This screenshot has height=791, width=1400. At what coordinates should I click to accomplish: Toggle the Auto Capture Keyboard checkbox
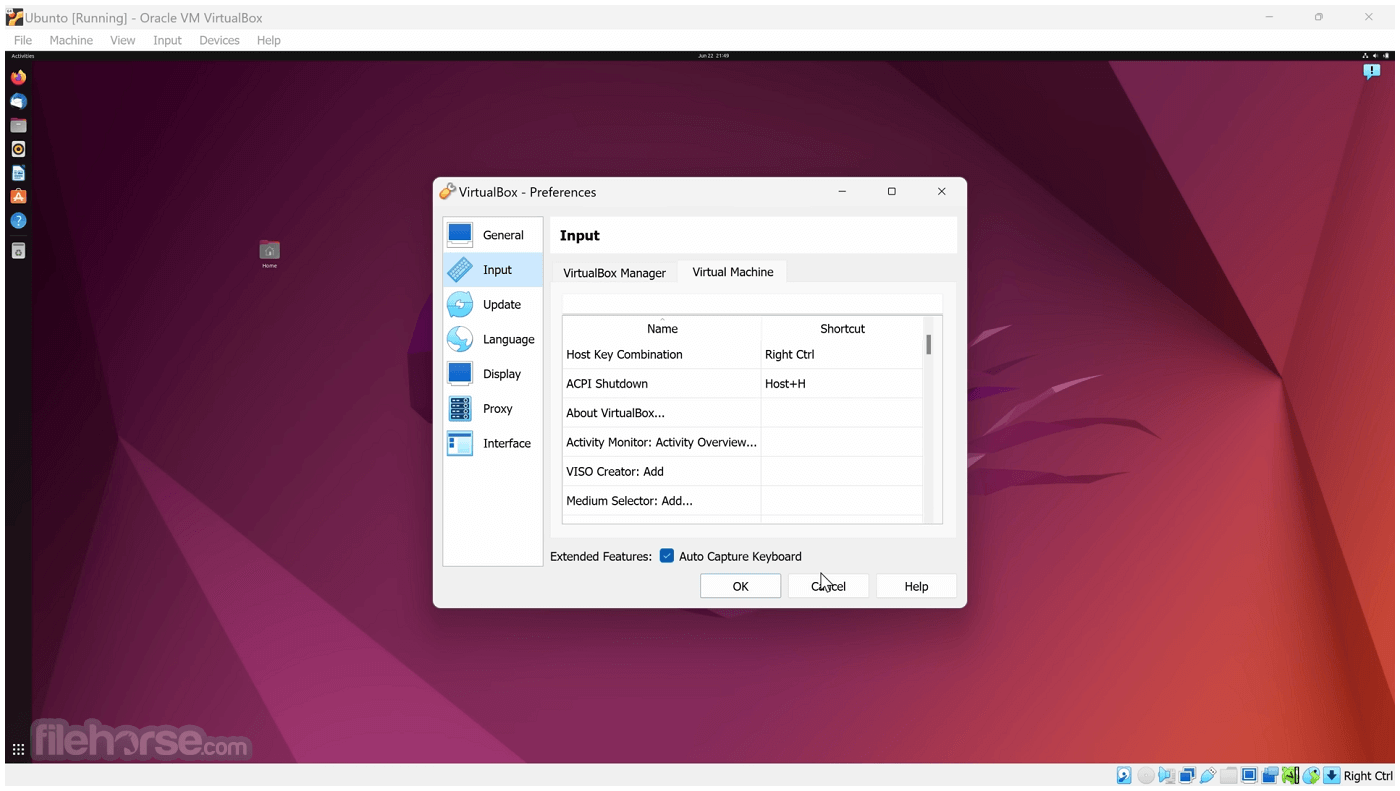[x=667, y=556]
